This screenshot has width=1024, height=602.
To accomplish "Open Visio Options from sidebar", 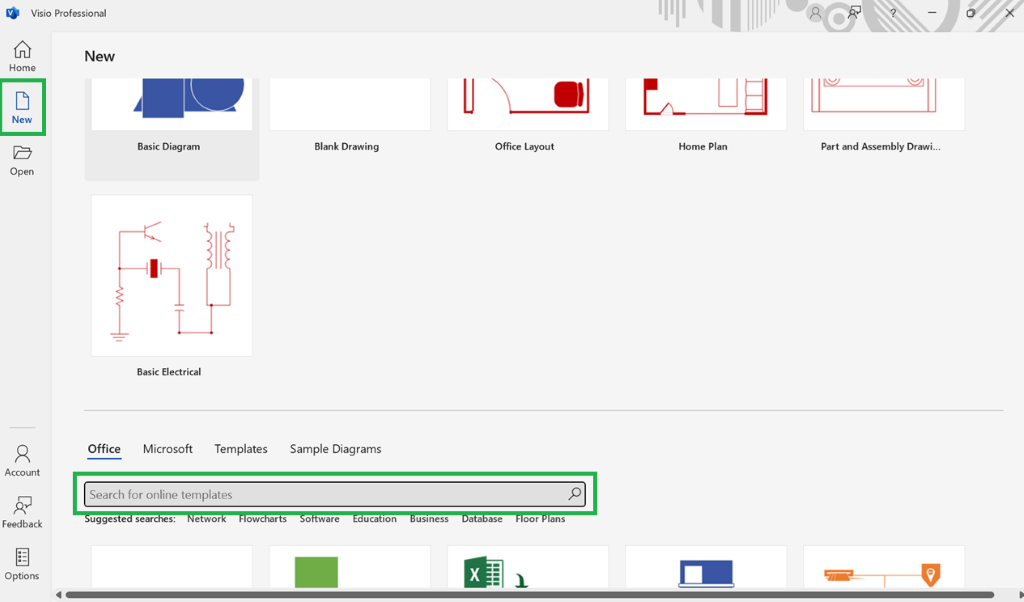I will pos(22,564).
